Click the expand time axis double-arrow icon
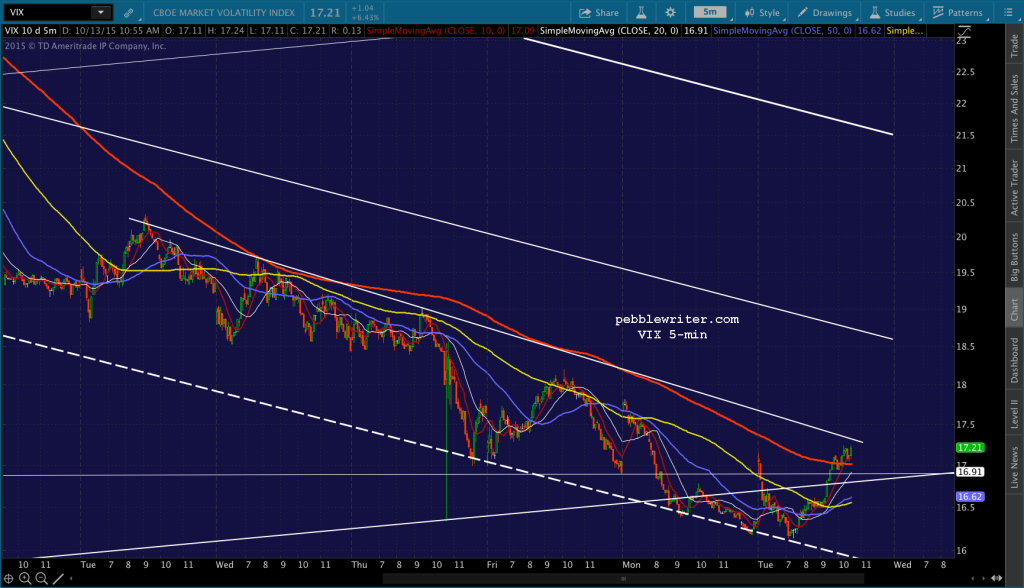The width and height of the screenshot is (1024, 588). [x=997, y=578]
